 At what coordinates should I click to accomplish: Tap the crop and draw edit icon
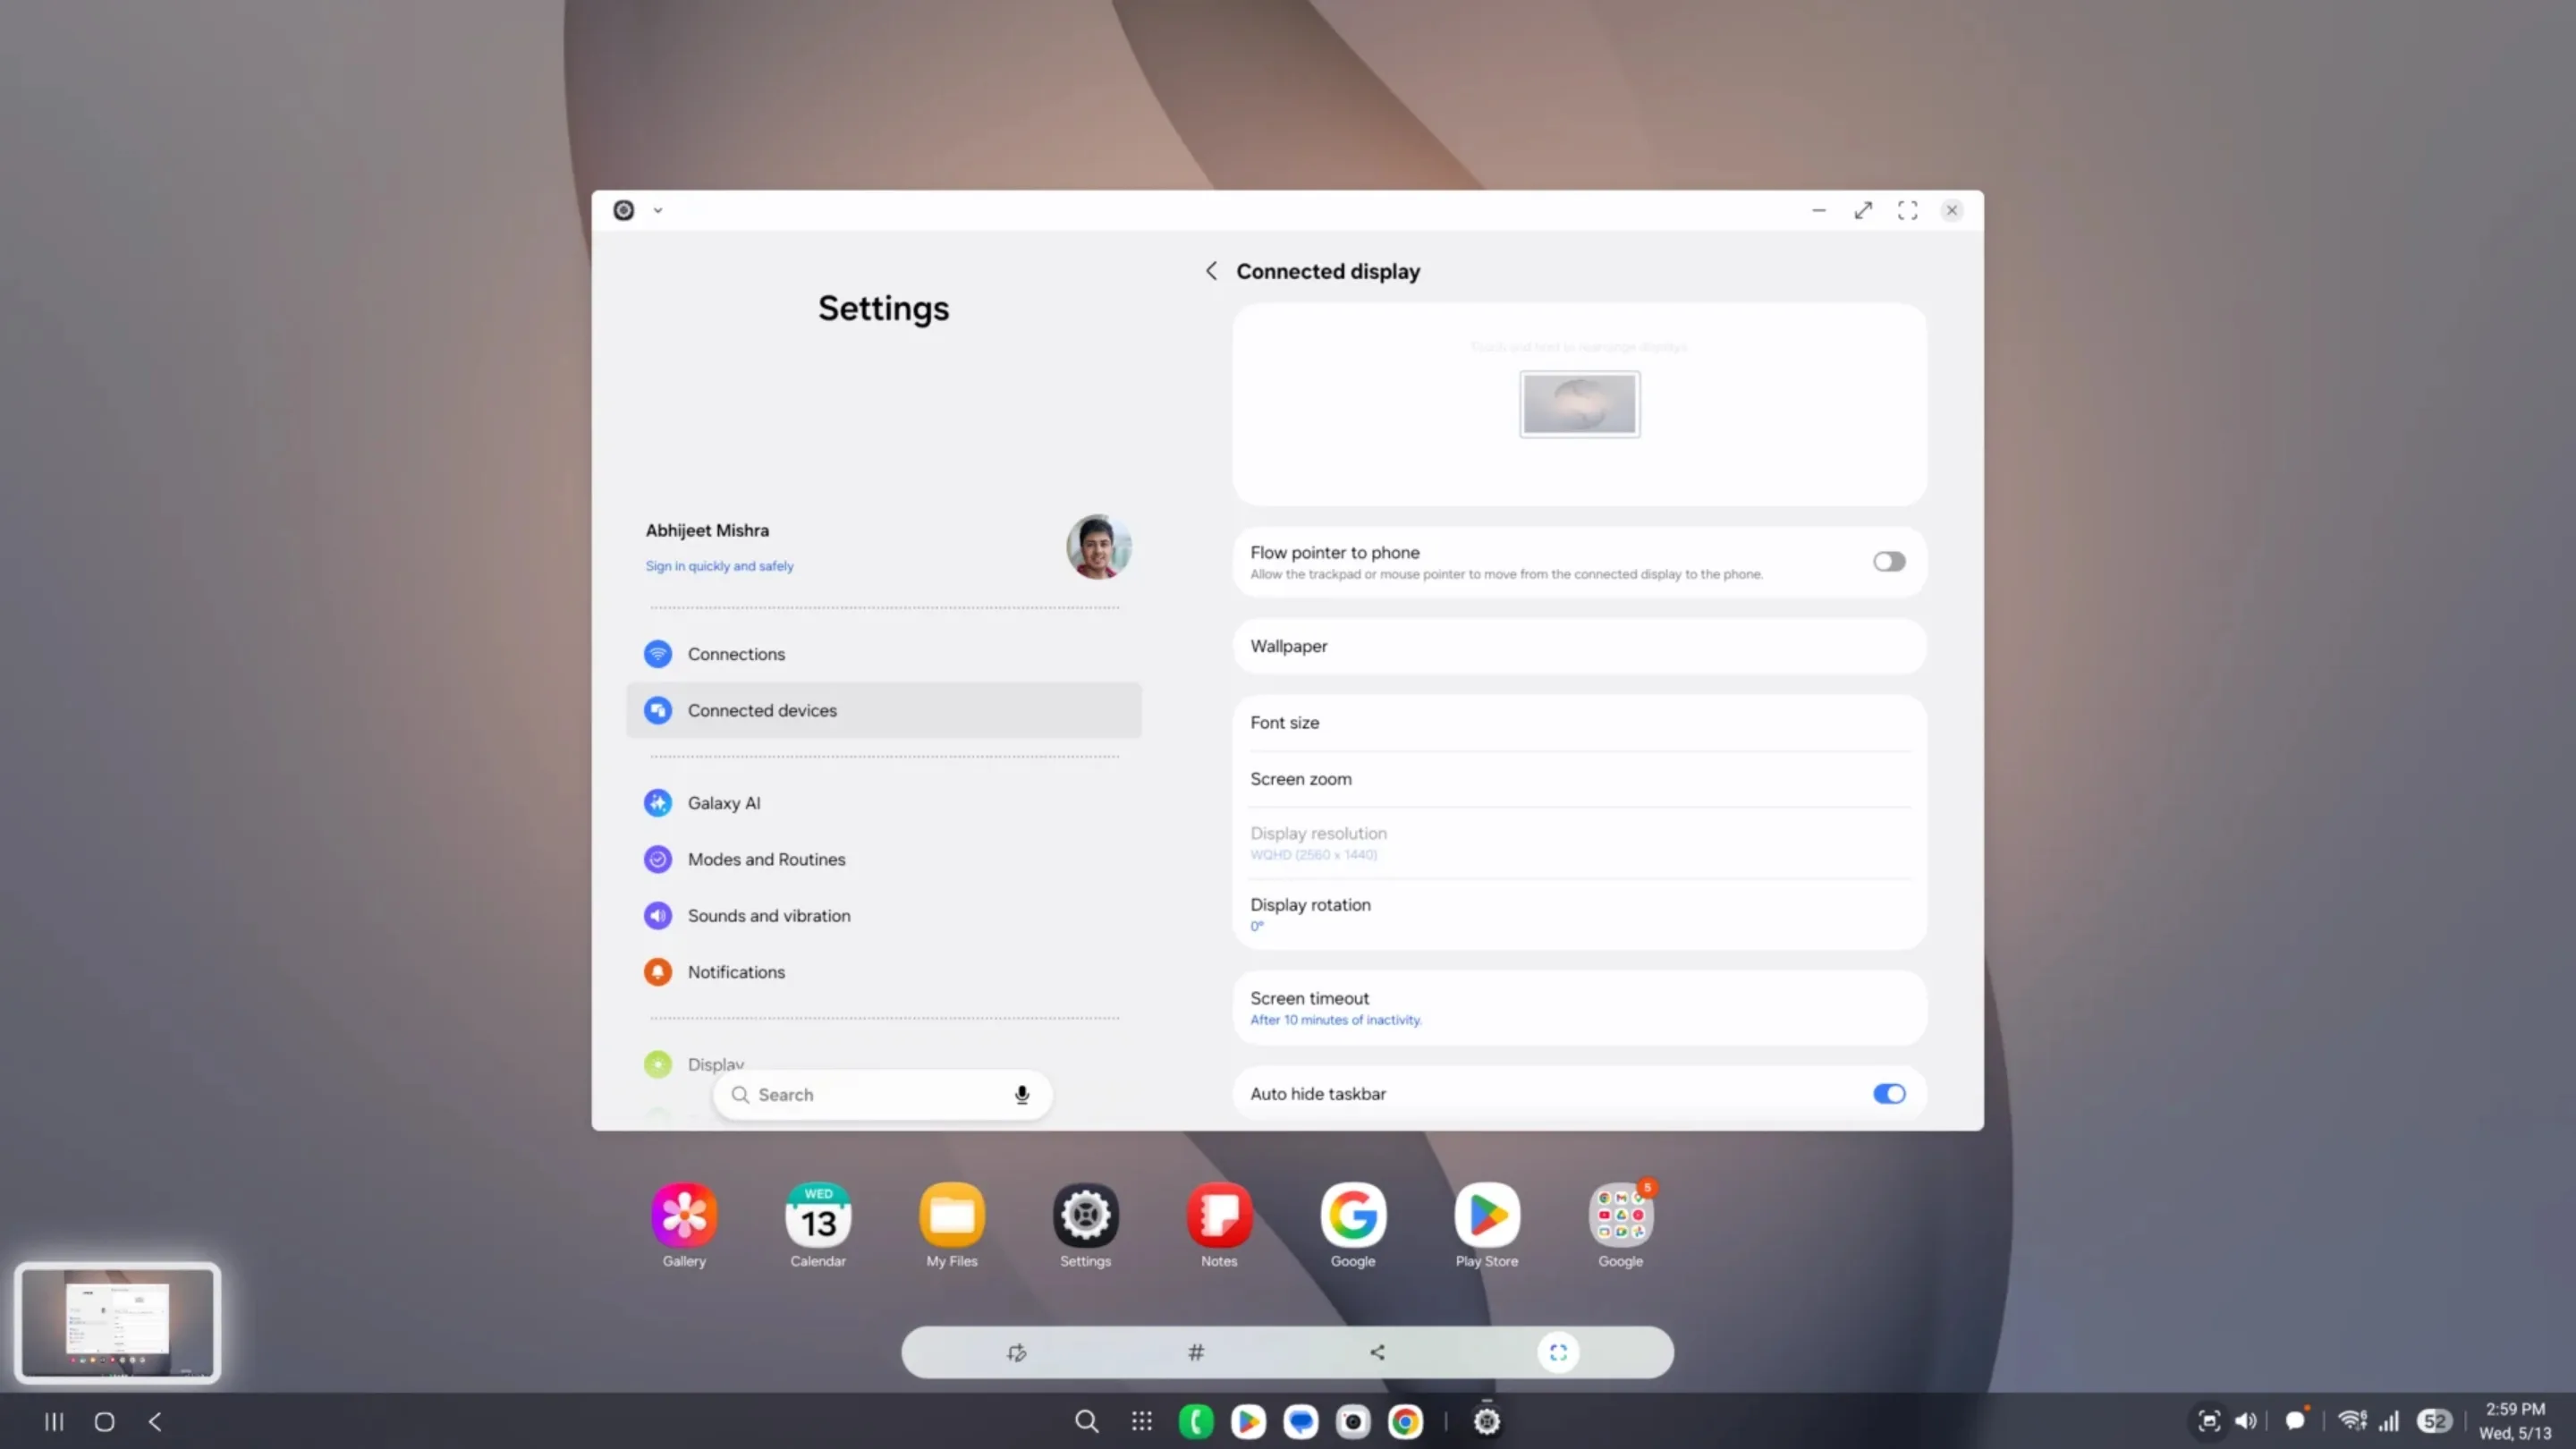(1016, 1352)
